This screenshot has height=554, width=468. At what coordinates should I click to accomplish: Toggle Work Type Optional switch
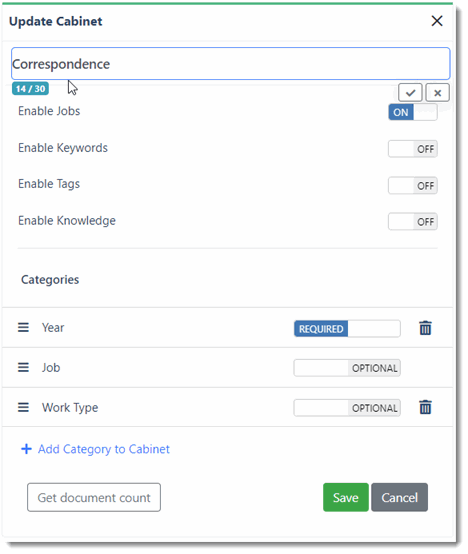pos(347,408)
